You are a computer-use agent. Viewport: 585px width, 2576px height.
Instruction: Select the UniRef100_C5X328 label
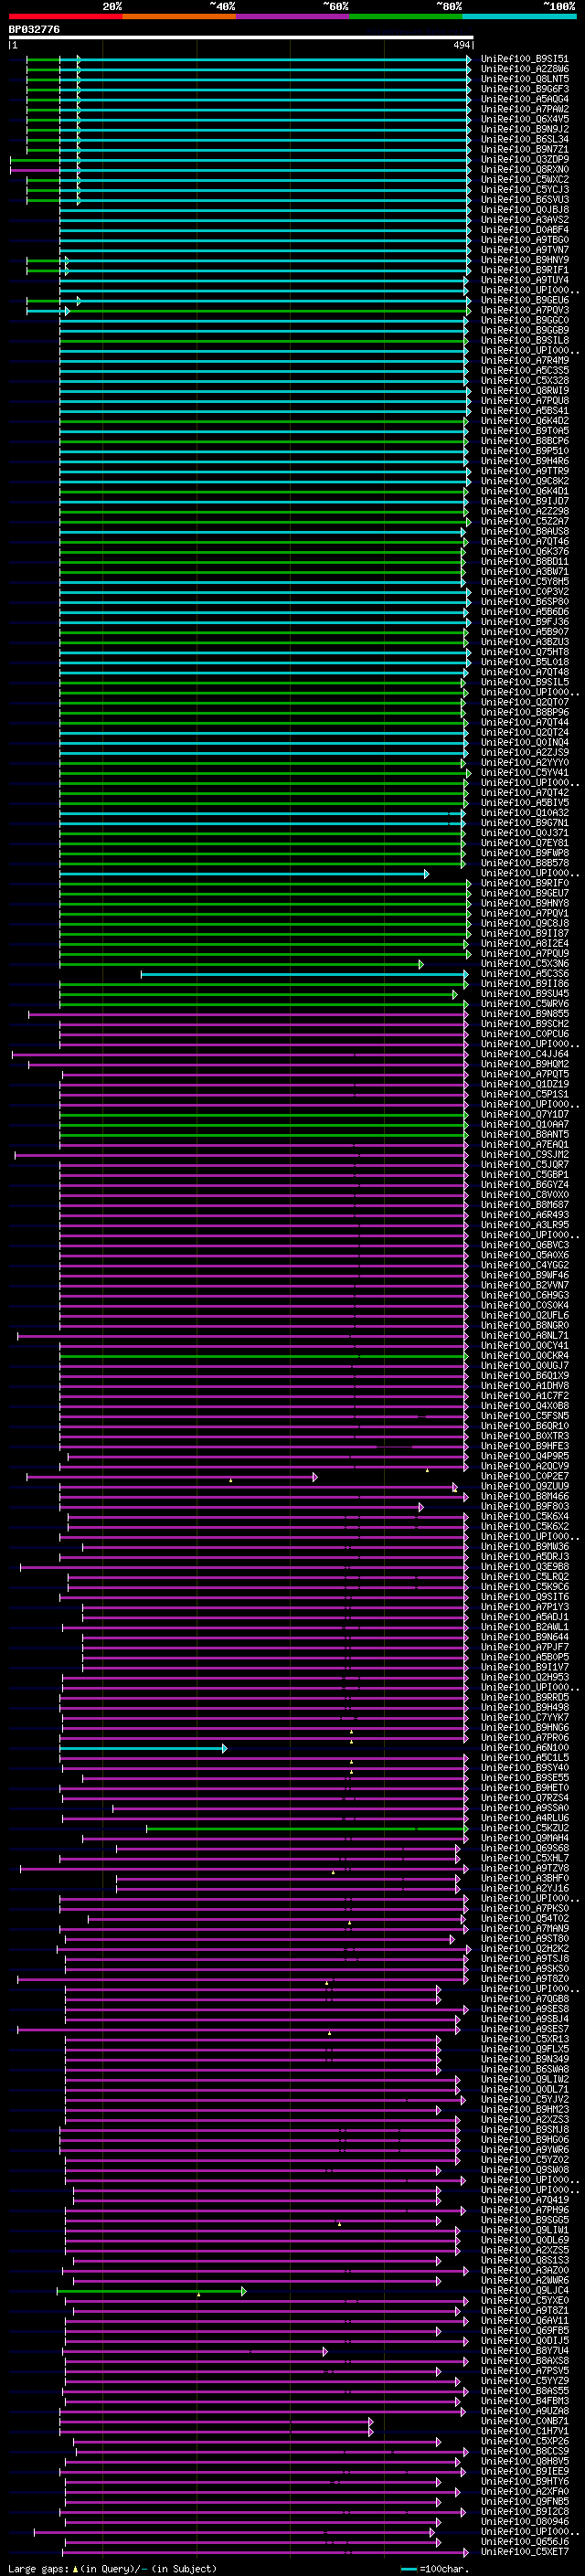click(525, 380)
